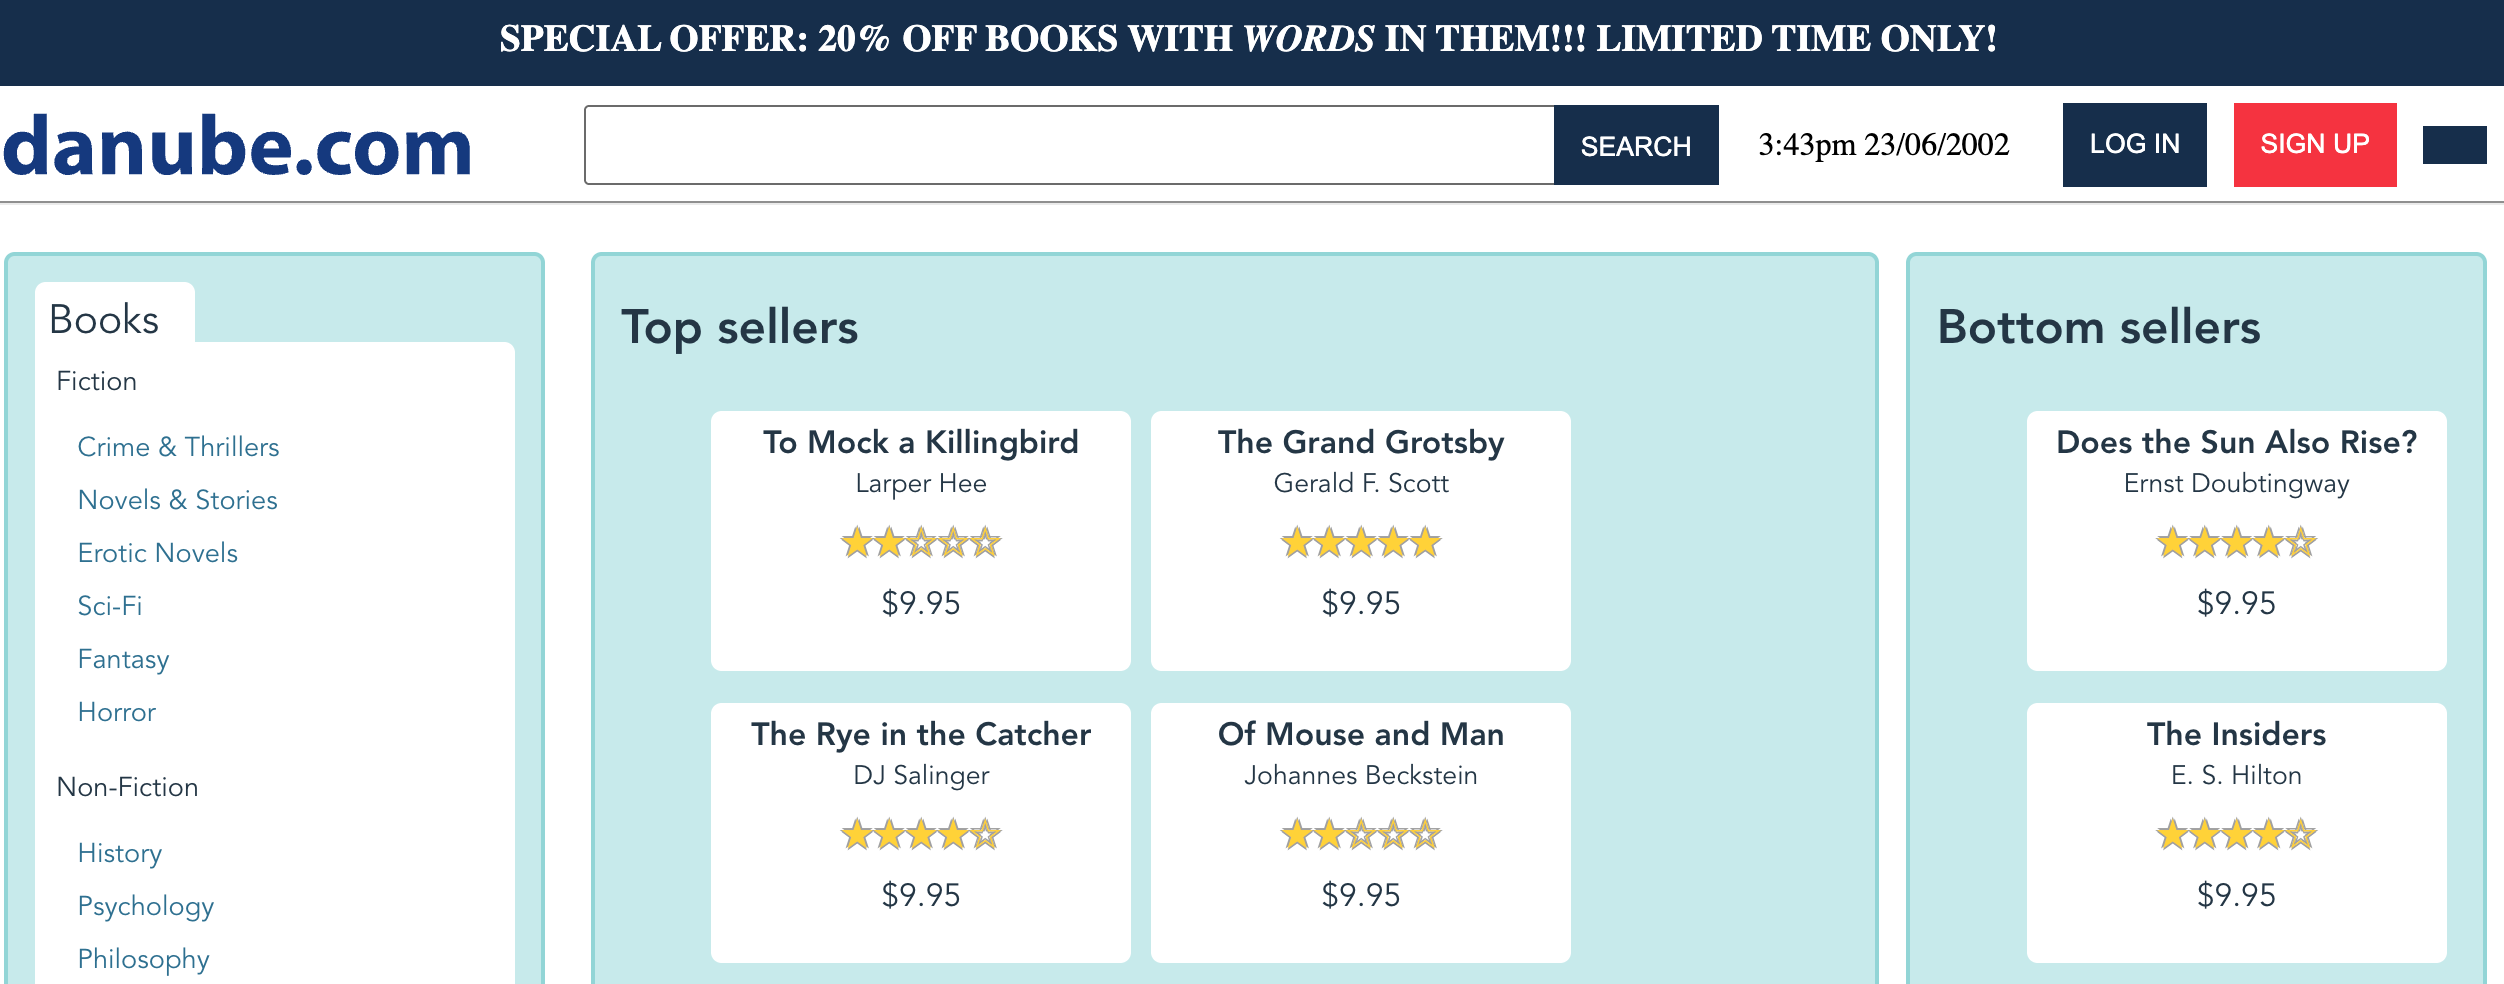Open the Psychology category link

point(146,906)
